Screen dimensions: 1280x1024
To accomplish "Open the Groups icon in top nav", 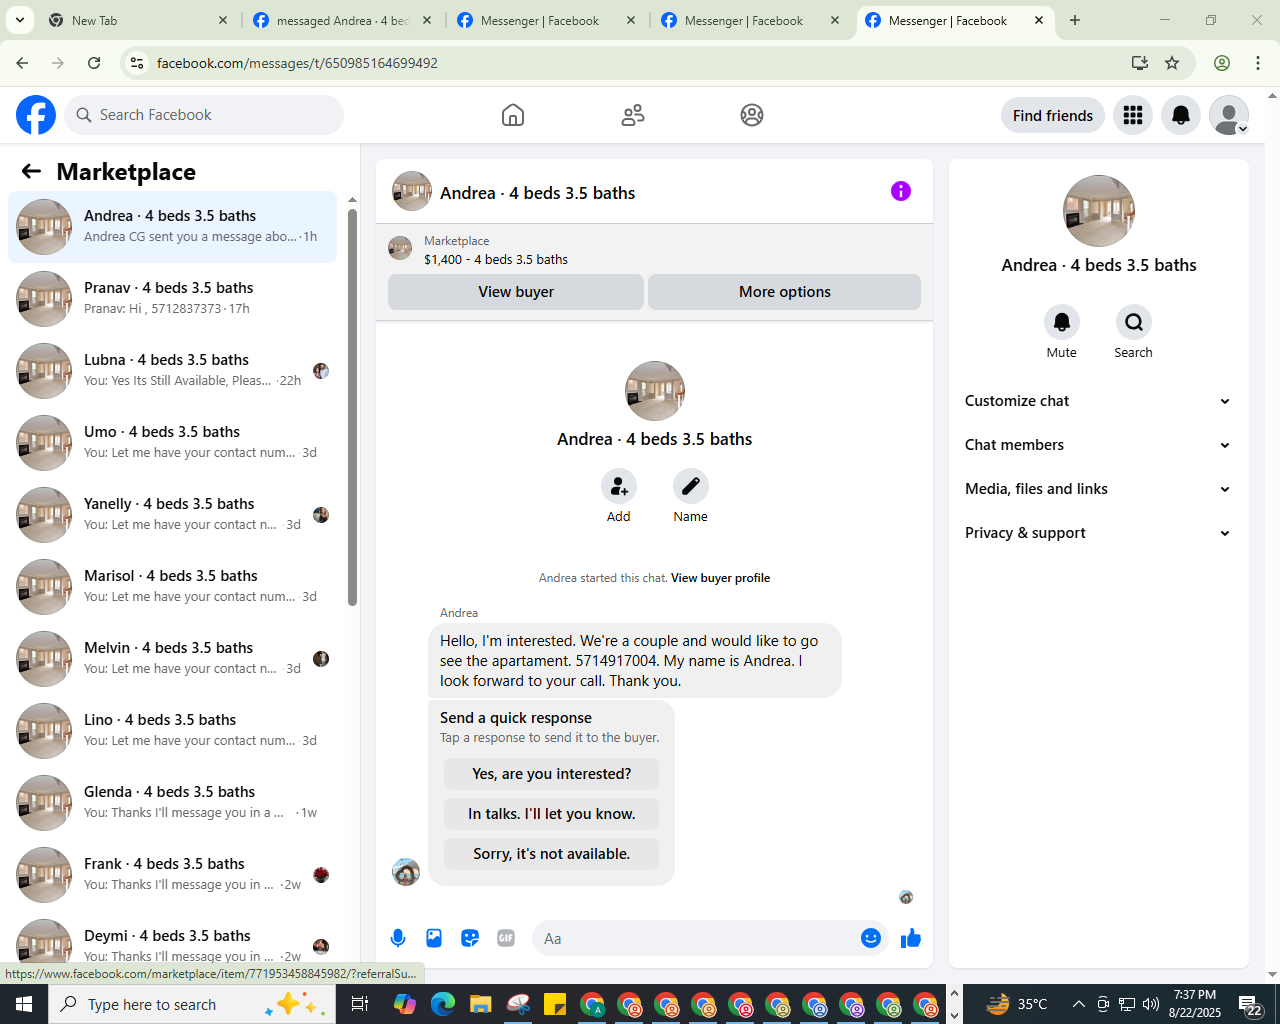I will [752, 115].
